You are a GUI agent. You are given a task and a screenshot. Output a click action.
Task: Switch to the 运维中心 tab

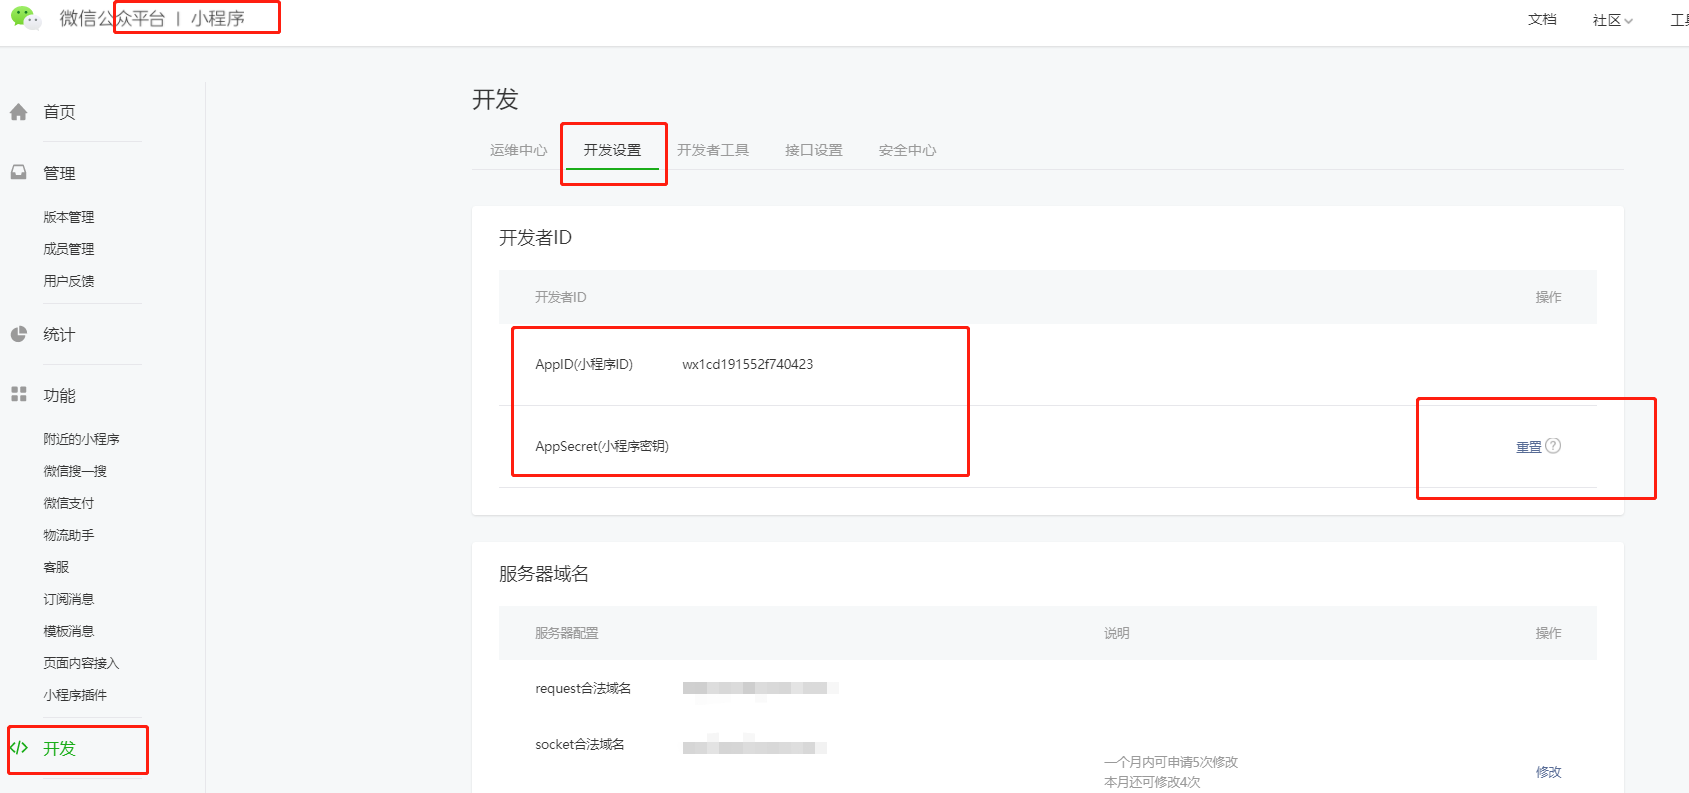[x=519, y=150]
